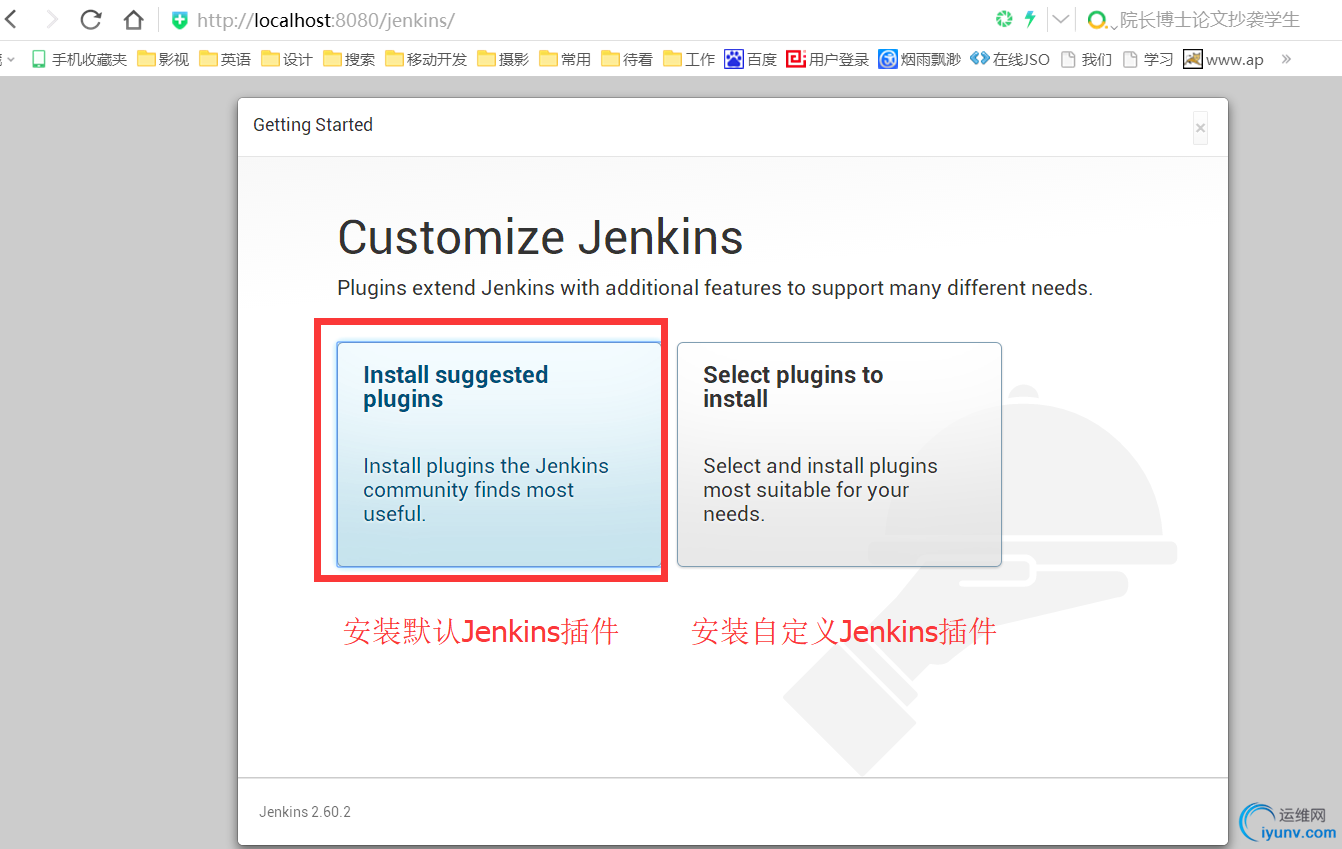Open the 在线JSO bookmark
The width and height of the screenshot is (1342, 849).
1010,59
